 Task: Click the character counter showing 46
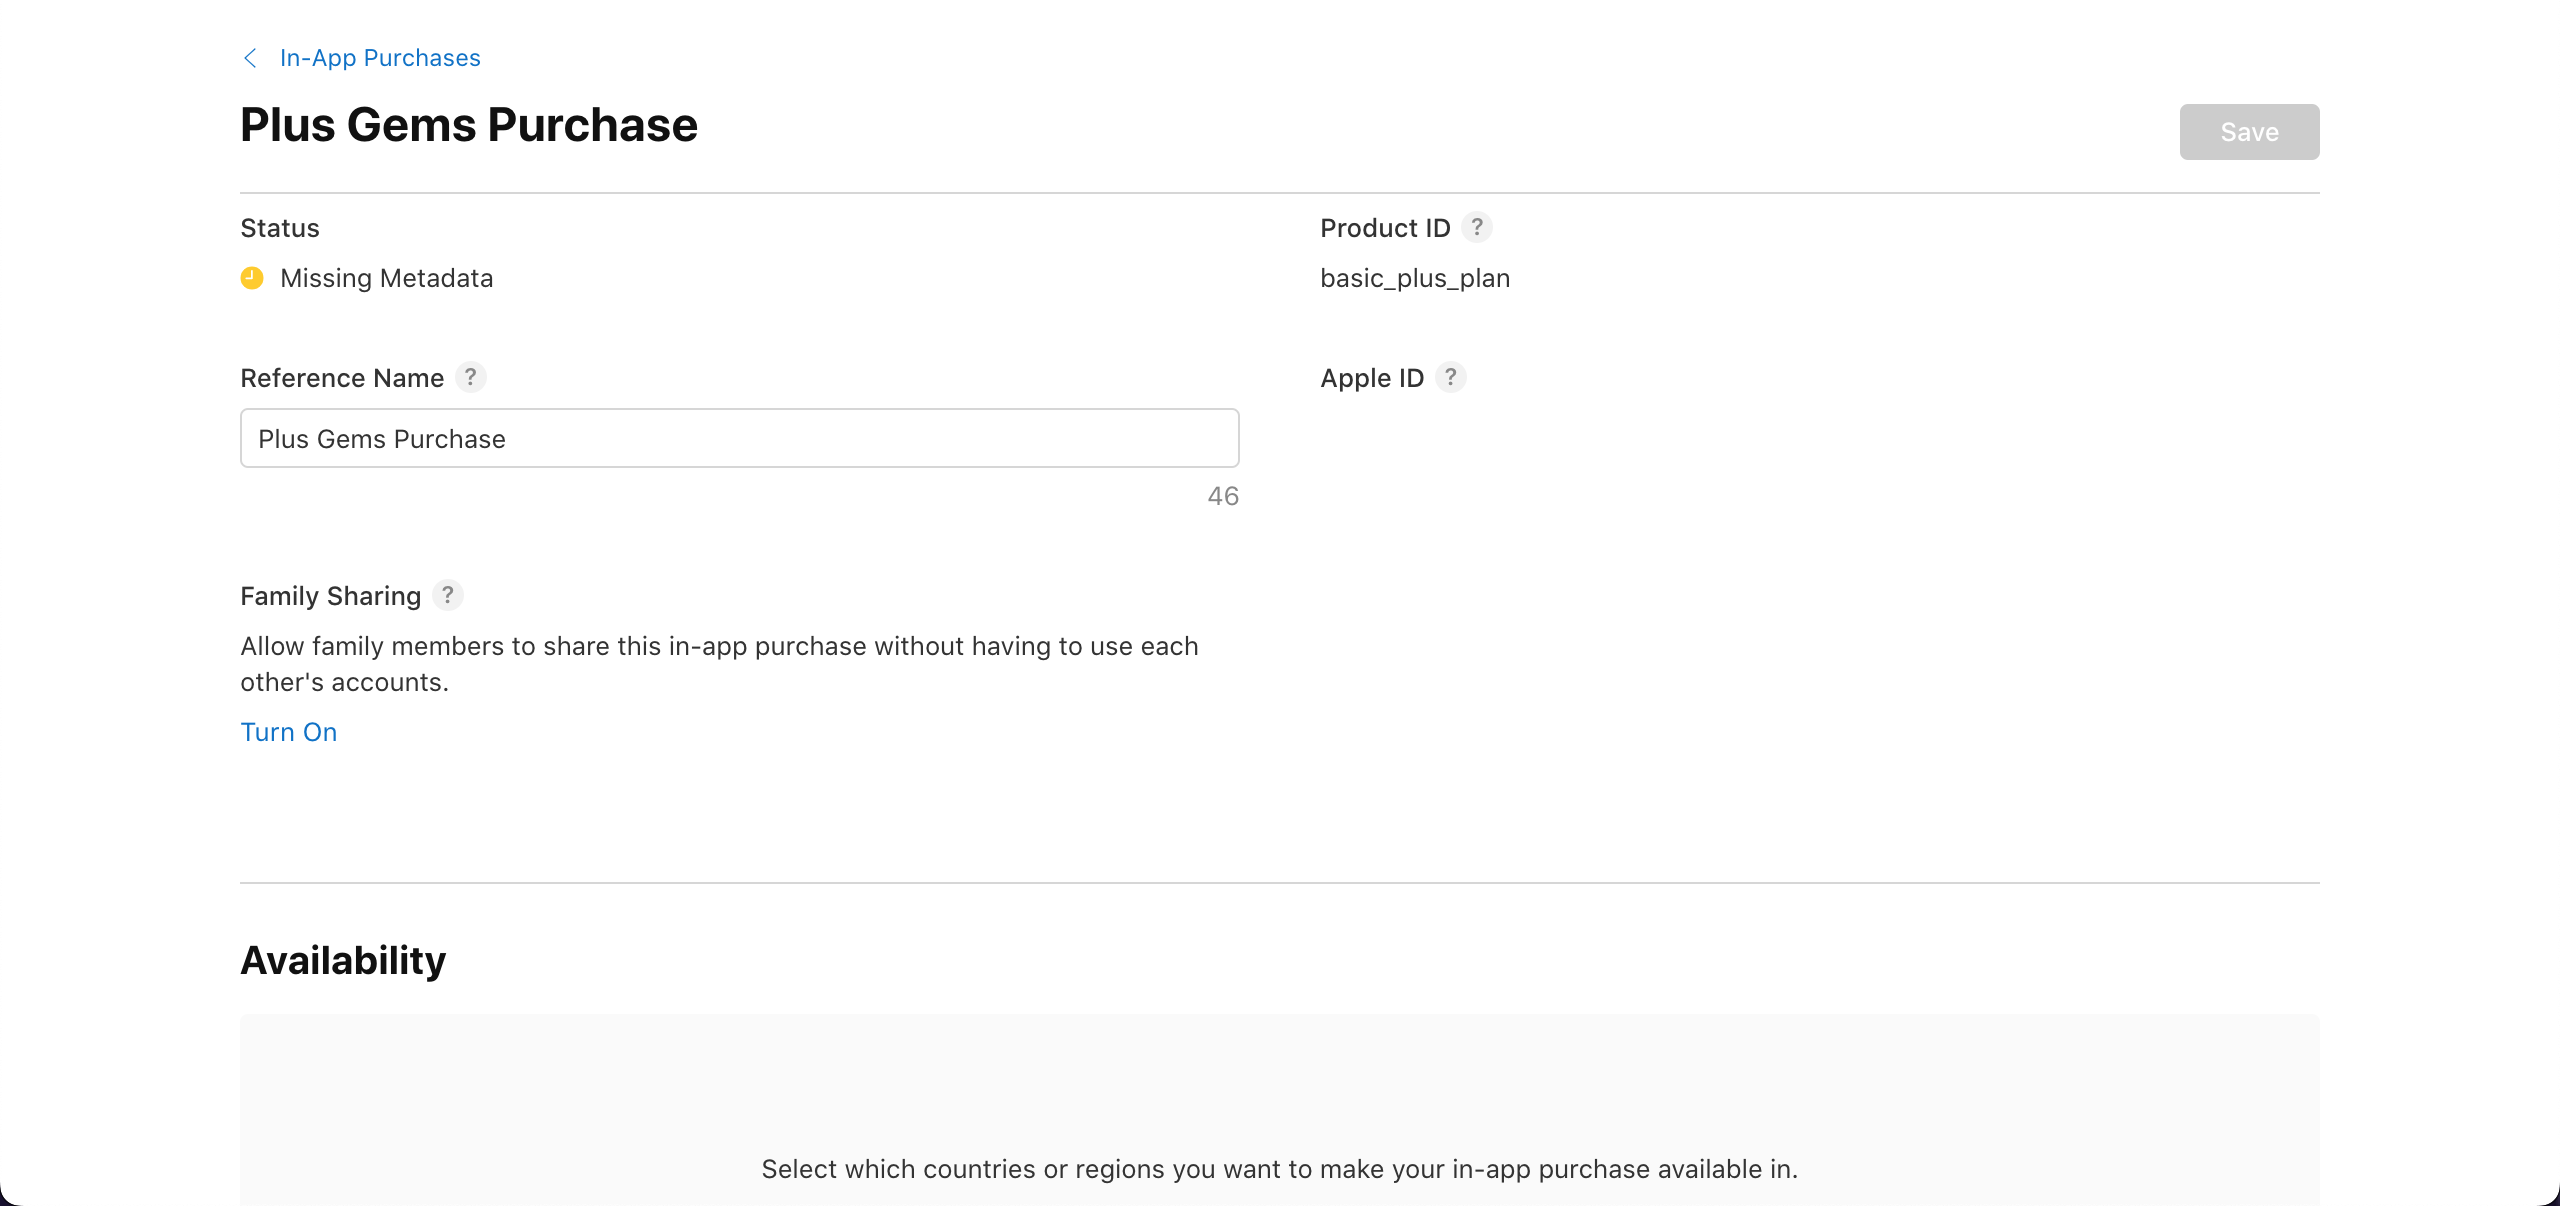[x=1221, y=495]
